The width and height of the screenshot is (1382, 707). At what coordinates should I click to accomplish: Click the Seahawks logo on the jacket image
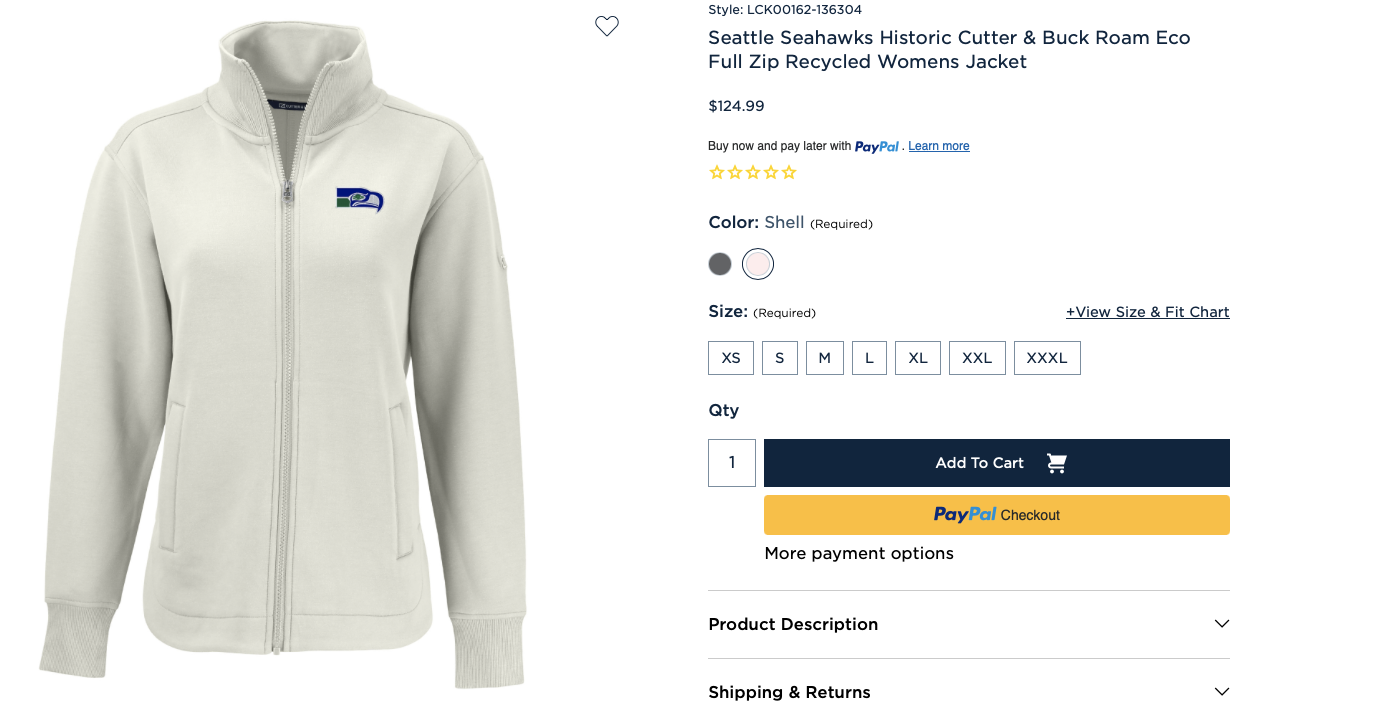360,199
